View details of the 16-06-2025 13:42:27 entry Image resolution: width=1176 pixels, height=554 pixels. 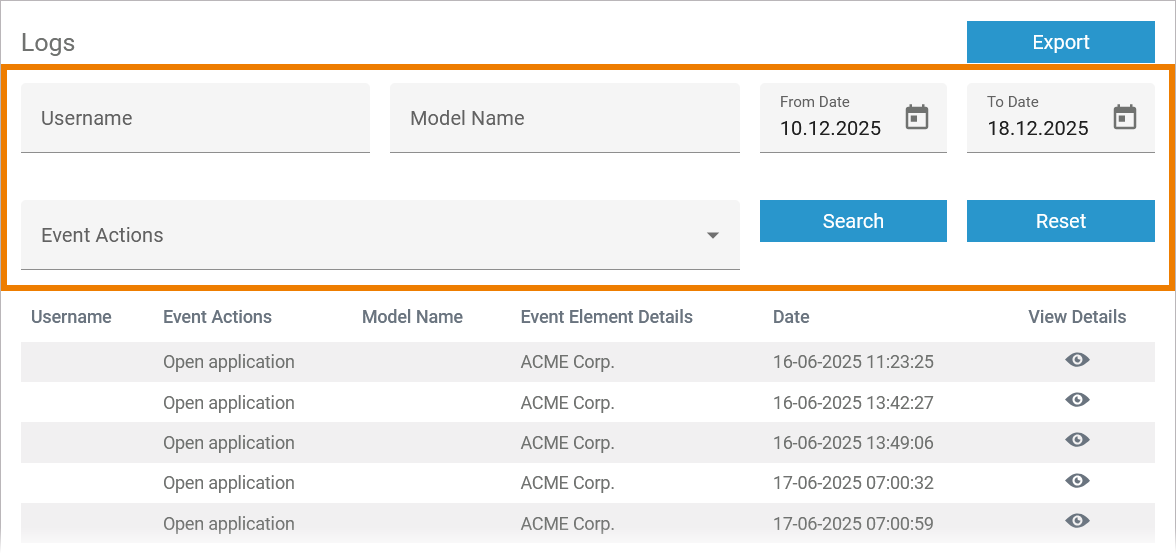point(1077,400)
